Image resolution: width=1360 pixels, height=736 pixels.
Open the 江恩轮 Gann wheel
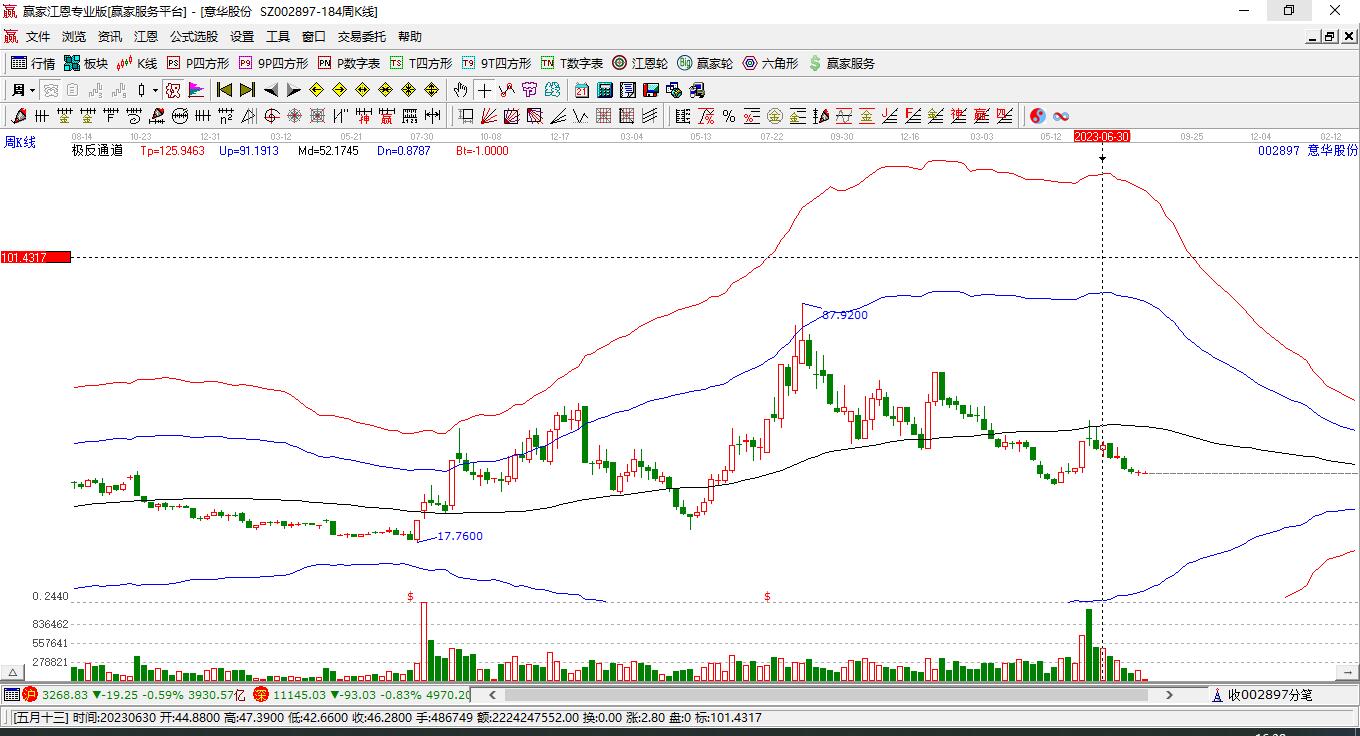point(640,63)
